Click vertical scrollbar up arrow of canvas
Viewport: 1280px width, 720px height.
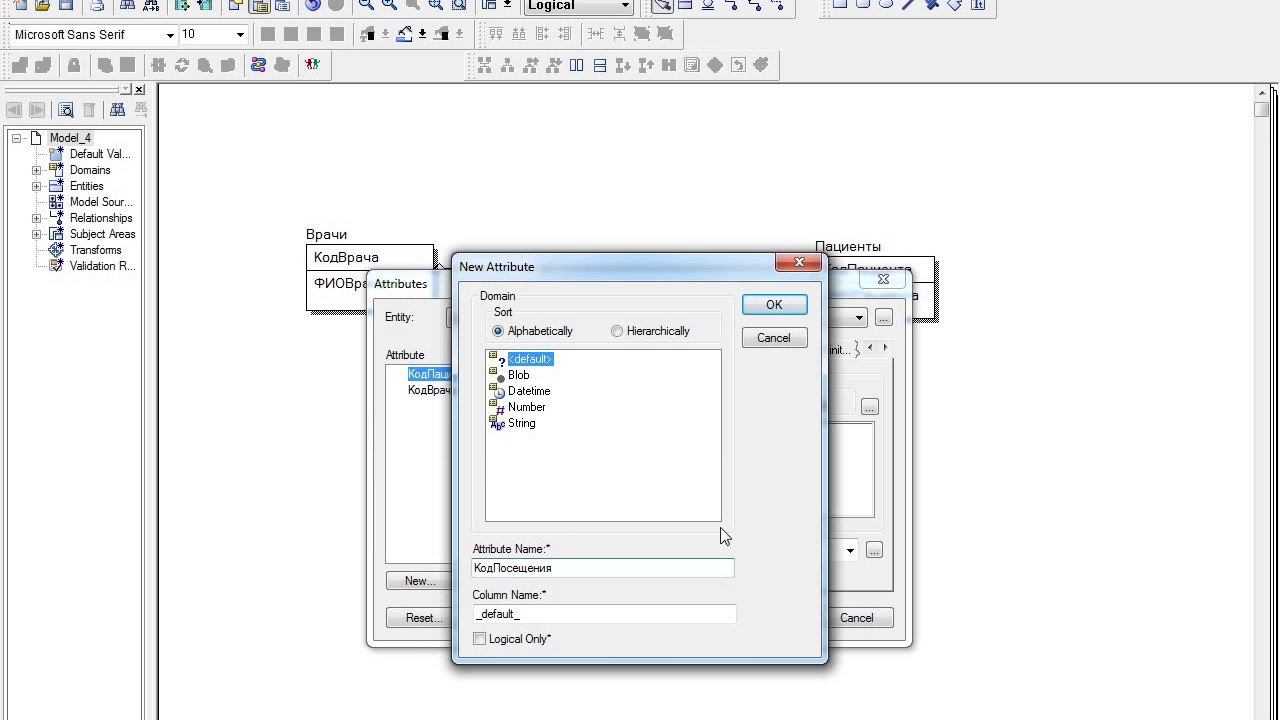pos(1262,92)
